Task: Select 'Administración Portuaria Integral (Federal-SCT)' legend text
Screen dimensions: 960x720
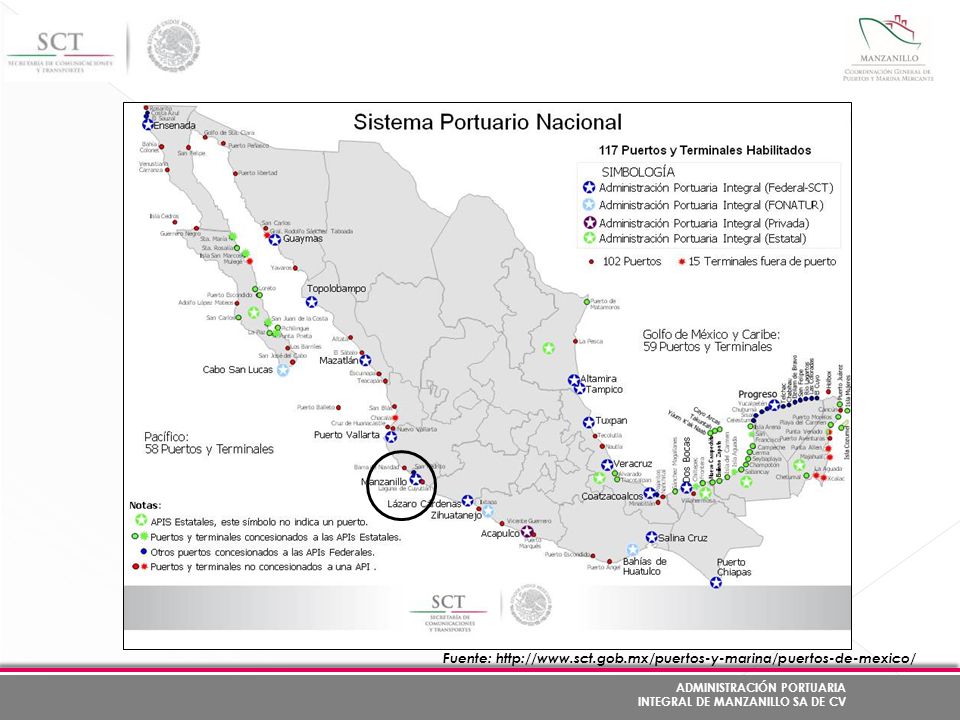Action: click(x=716, y=188)
